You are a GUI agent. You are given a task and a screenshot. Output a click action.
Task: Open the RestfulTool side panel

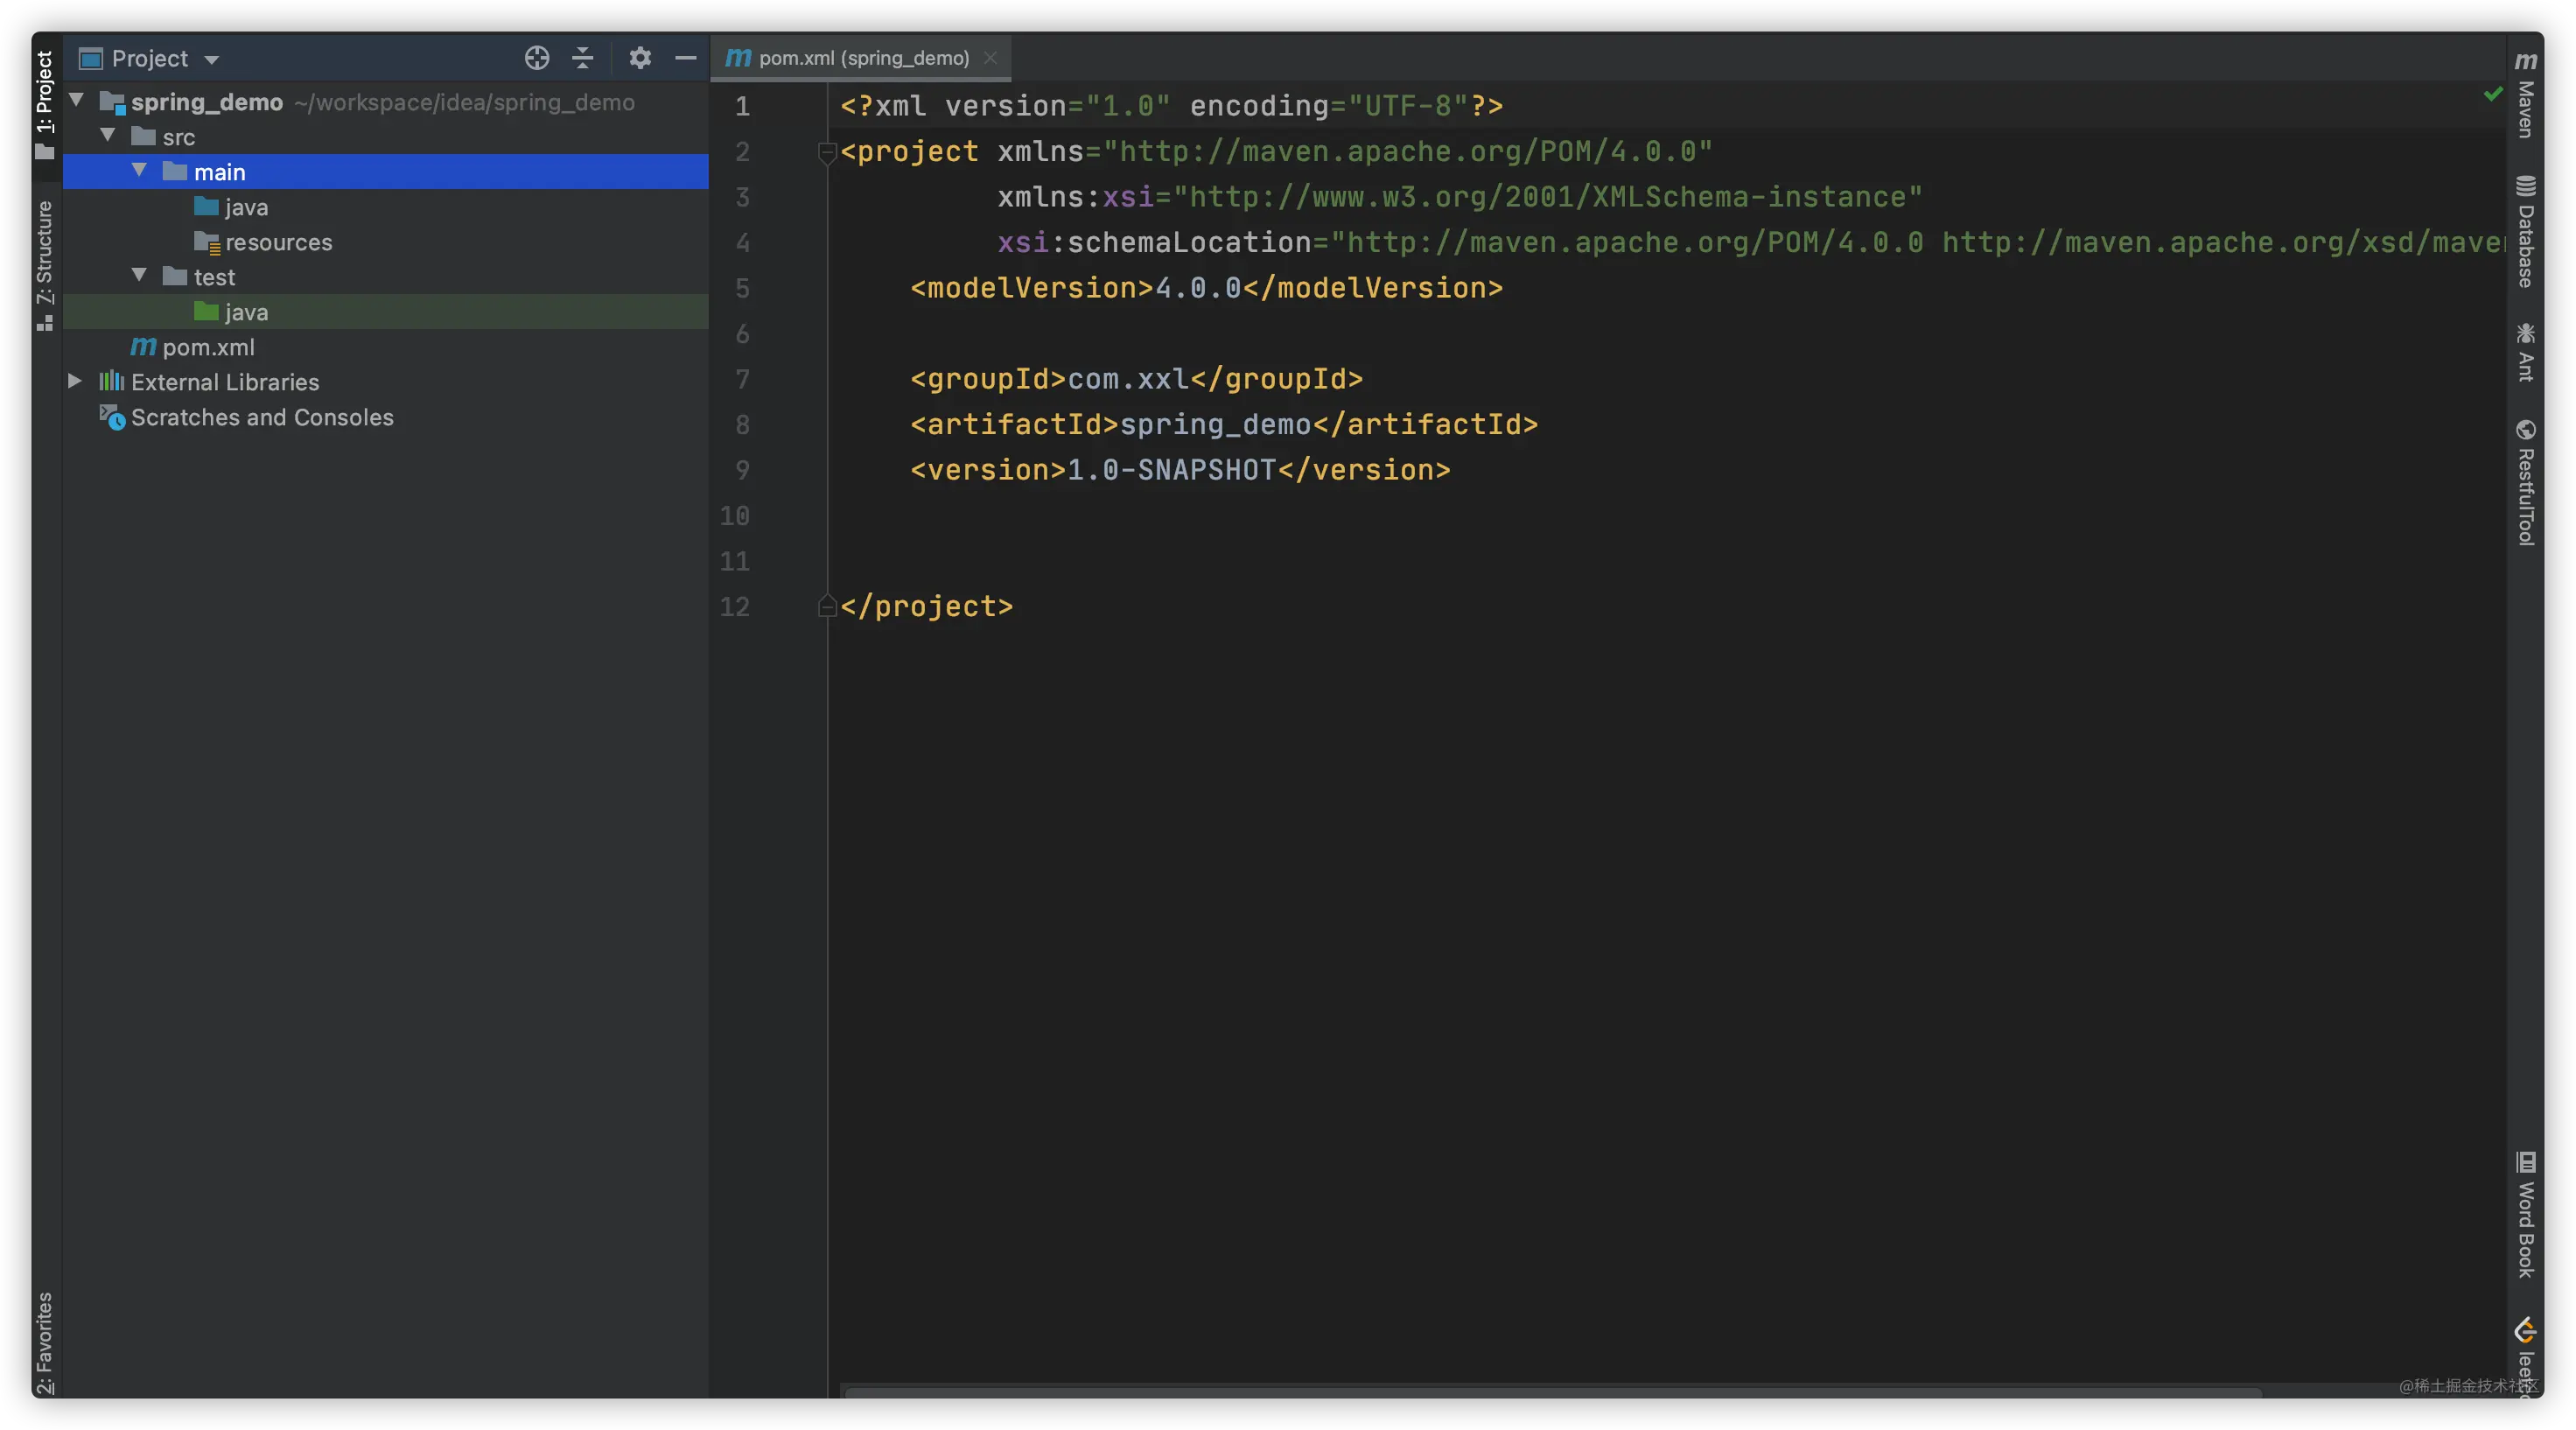(2525, 483)
